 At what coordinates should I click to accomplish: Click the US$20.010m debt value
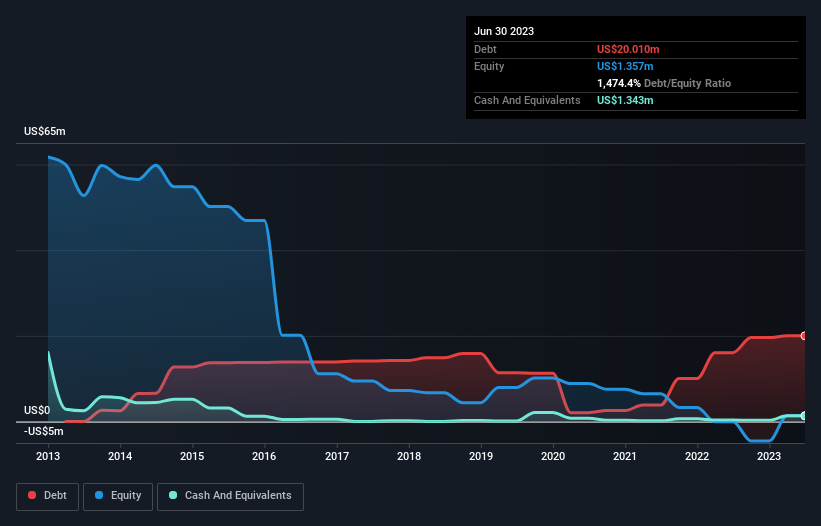pyautogui.click(x=628, y=49)
